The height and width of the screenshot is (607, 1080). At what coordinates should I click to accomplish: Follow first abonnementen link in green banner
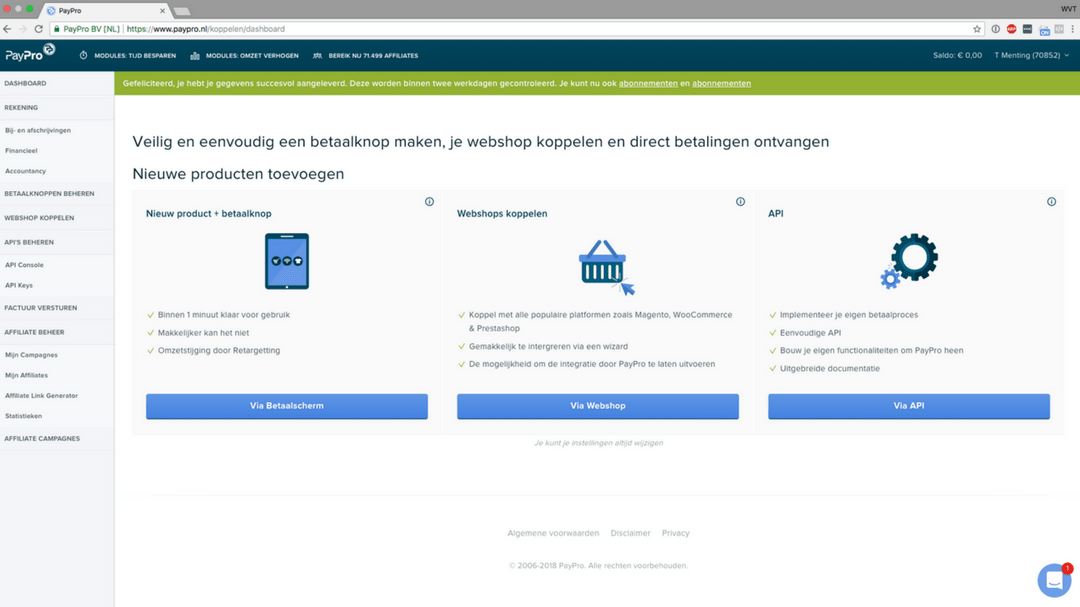tap(648, 83)
